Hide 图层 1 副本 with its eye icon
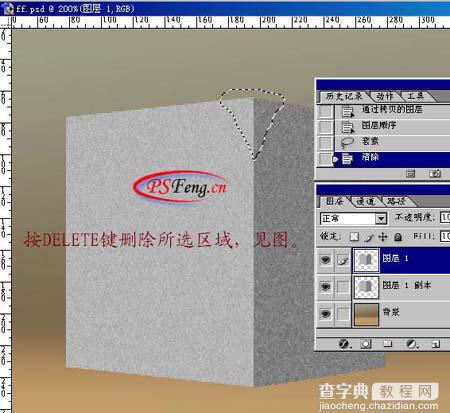This screenshot has height=413, width=450. point(325,286)
